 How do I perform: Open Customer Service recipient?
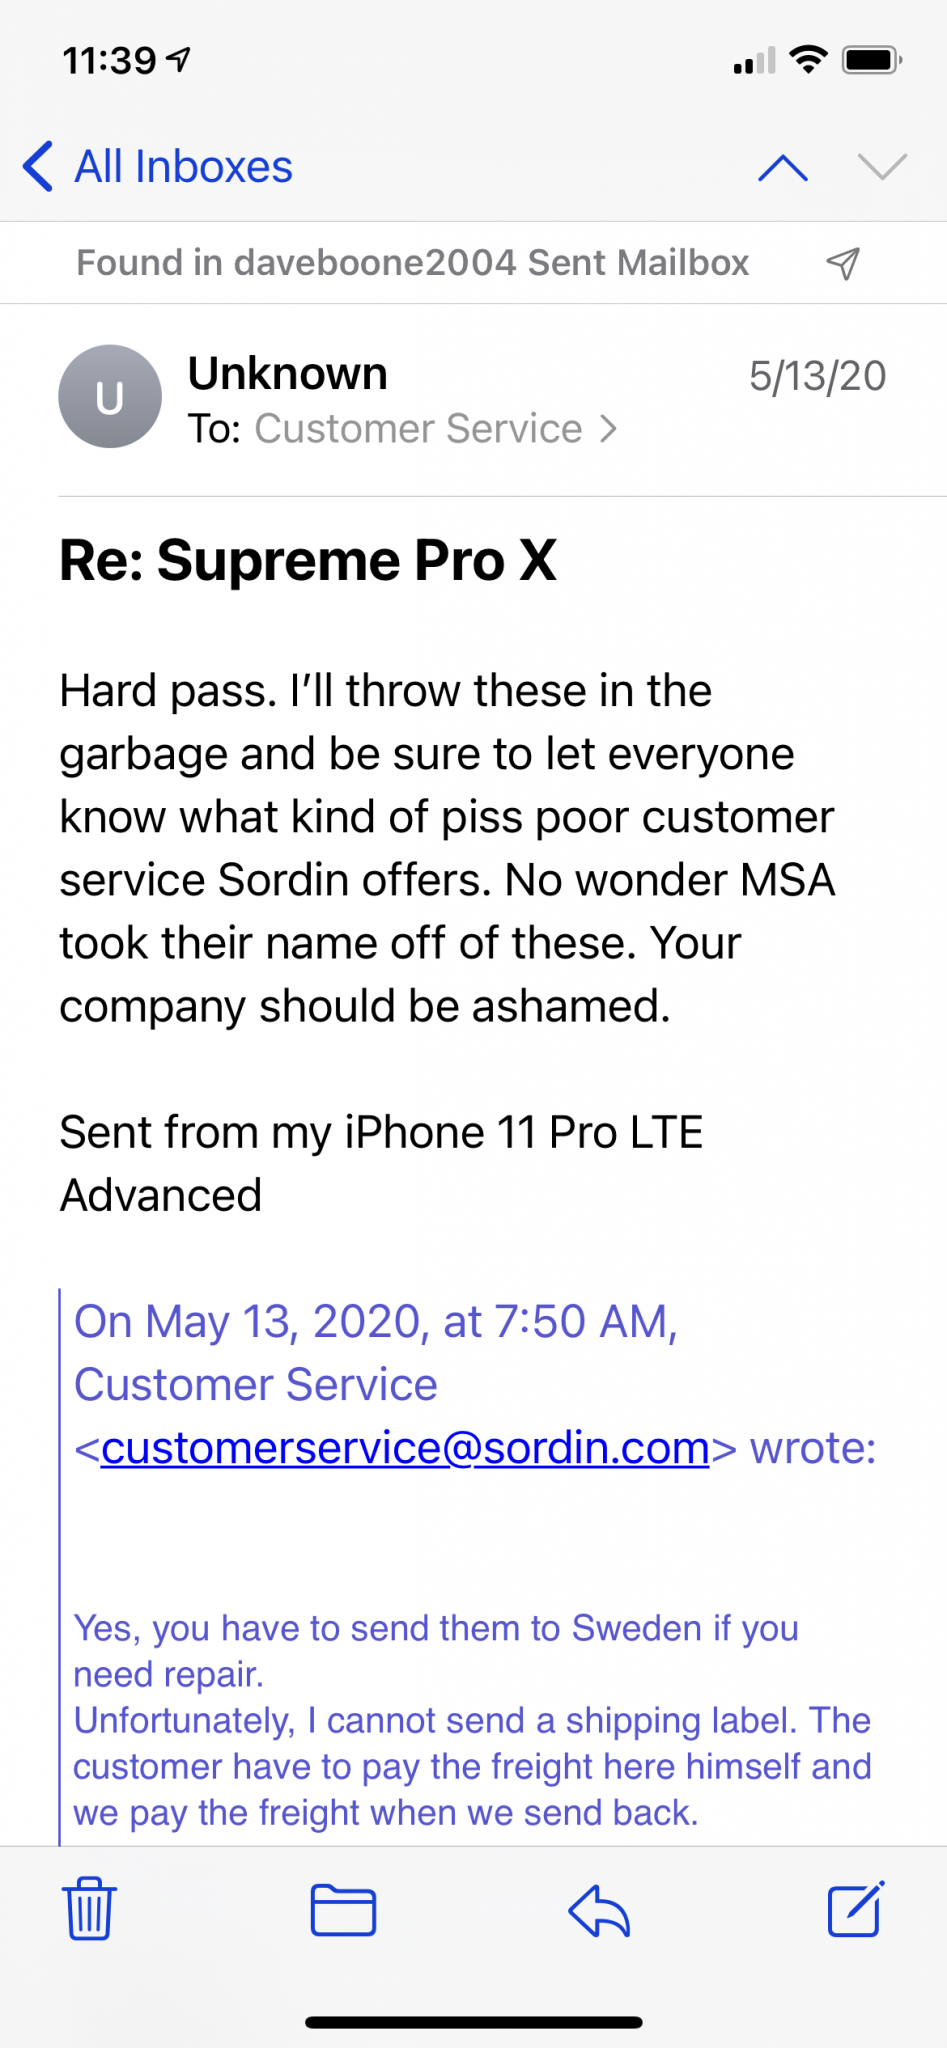click(418, 429)
